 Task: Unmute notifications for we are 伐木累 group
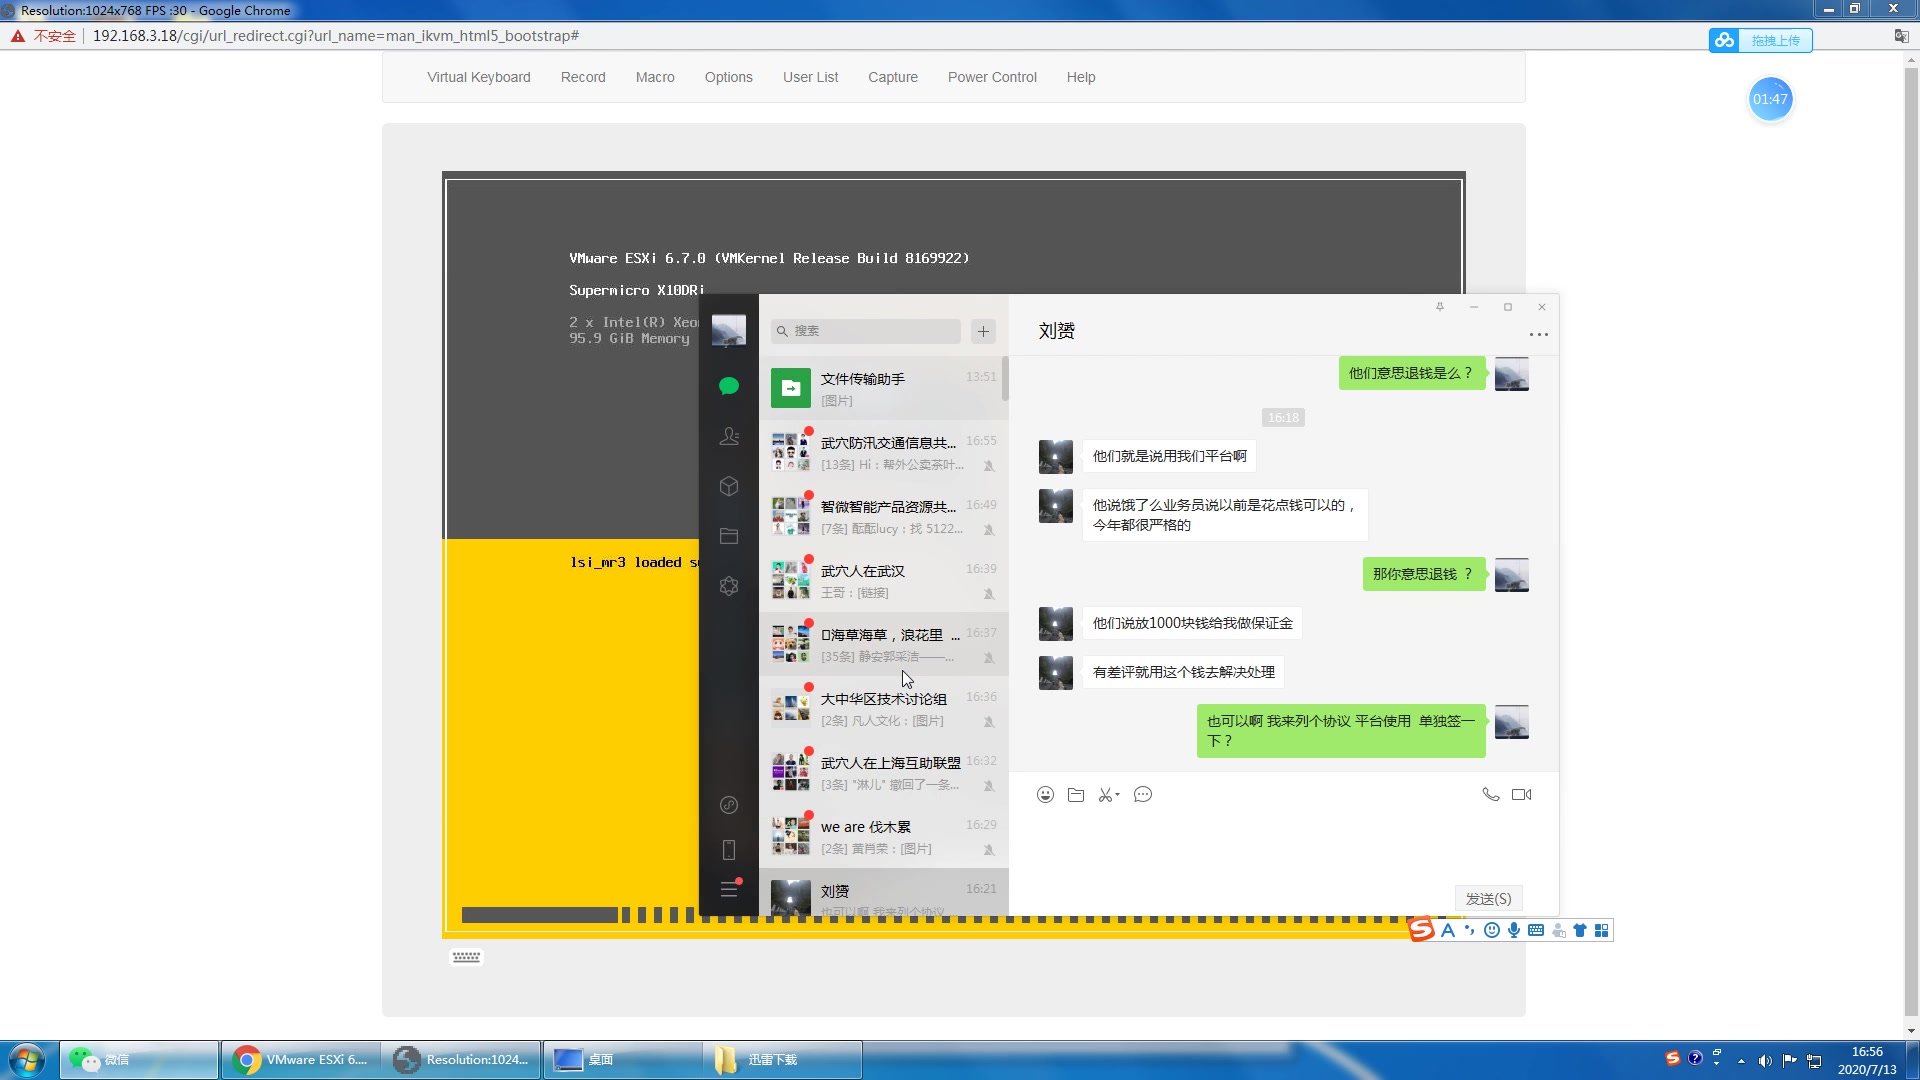(989, 849)
